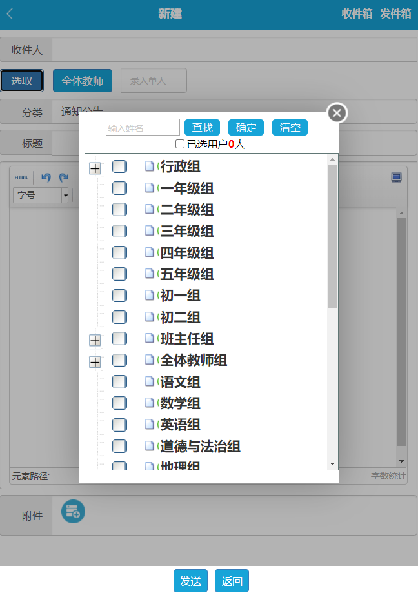Click the group list scrollbar up arrow
Viewport: 418px width, 595px height.
pyautogui.click(x=332, y=160)
